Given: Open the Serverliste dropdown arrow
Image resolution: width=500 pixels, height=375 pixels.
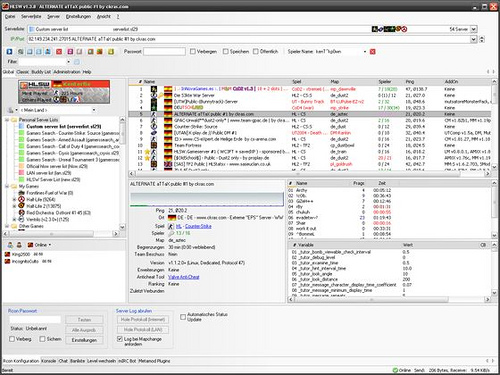Looking at the screenshot, I should [473, 29].
